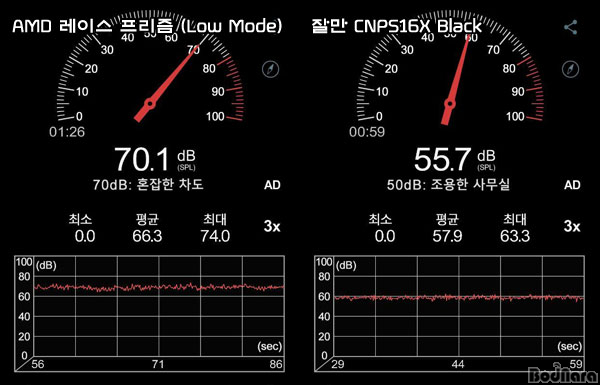
Task: Click the Bodnara watermark logo
Action: pyautogui.click(x=562, y=375)
